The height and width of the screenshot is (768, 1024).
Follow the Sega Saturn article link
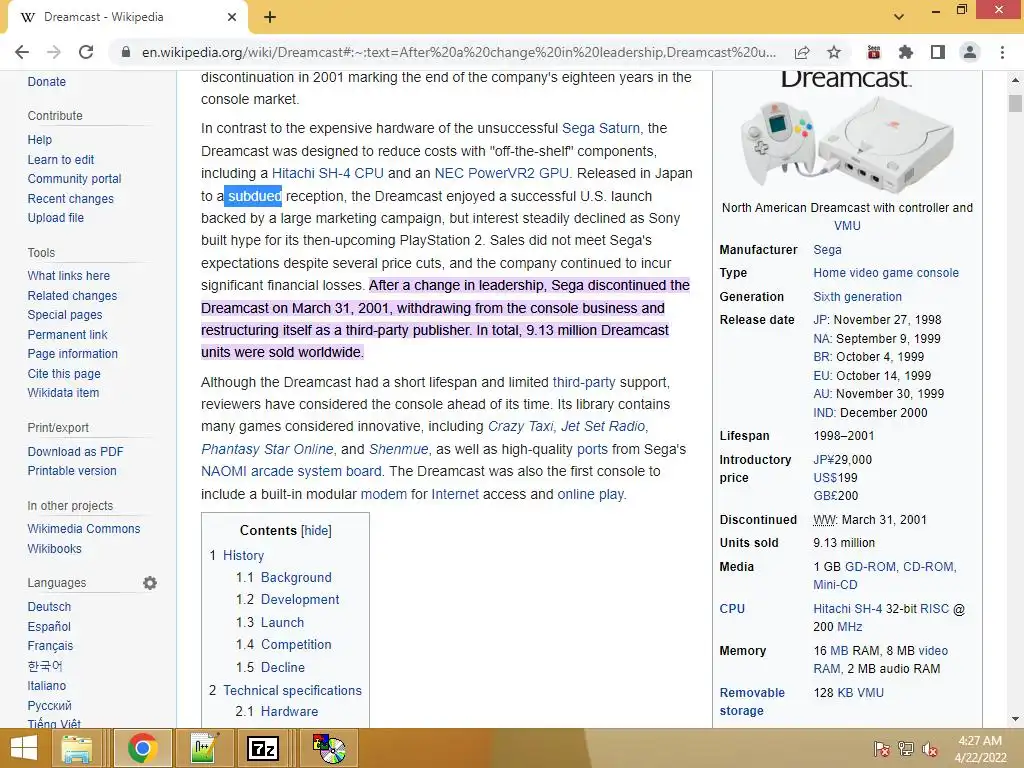pyautogui.click(x=601, y=128)
